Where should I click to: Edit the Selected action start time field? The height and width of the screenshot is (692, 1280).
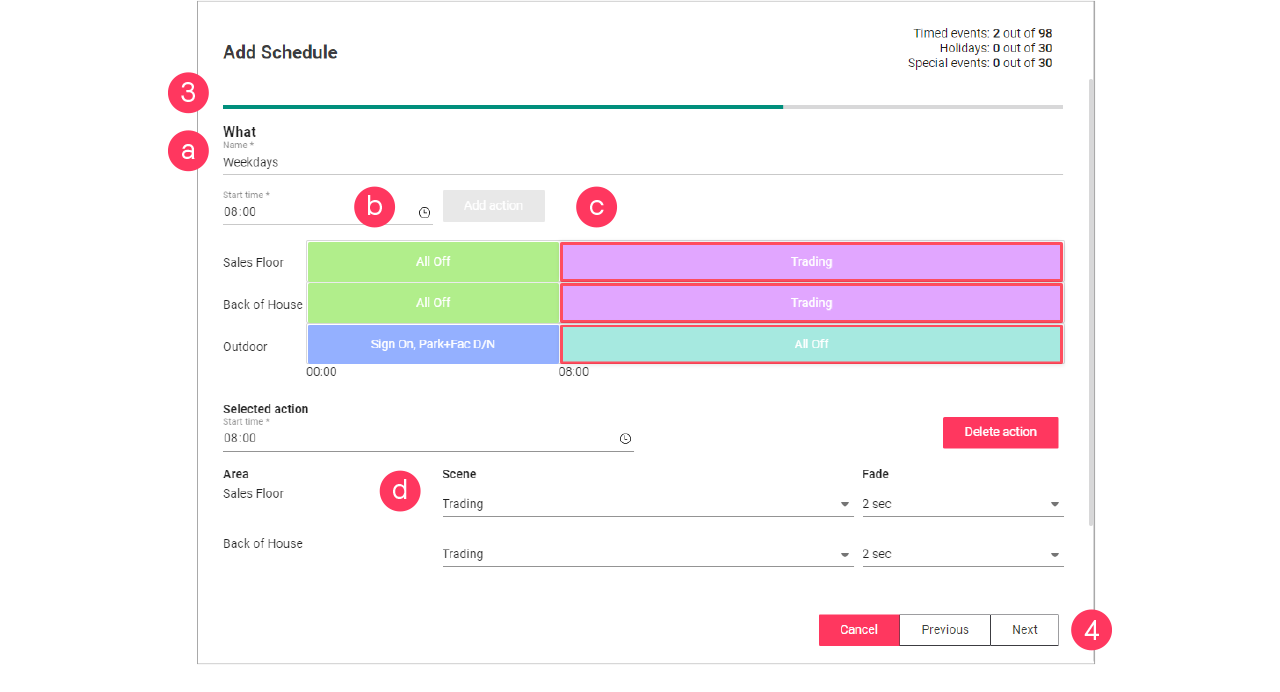click(x=300, y=435)
